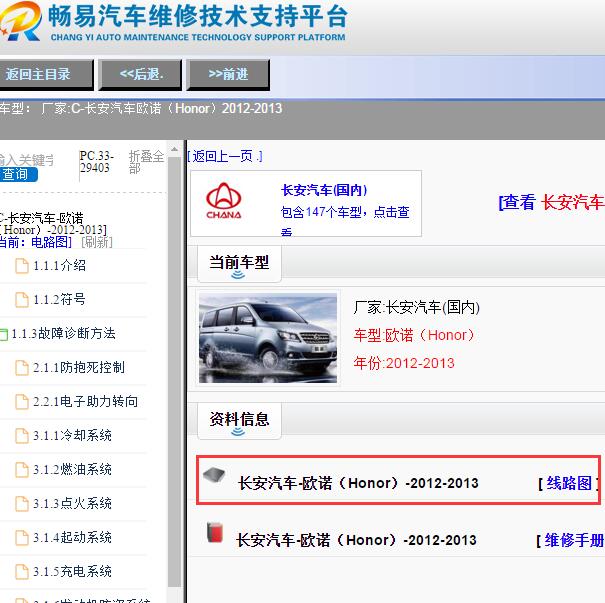Click the red repair manual book icon

pyautogui.click(x=215, y=532)
